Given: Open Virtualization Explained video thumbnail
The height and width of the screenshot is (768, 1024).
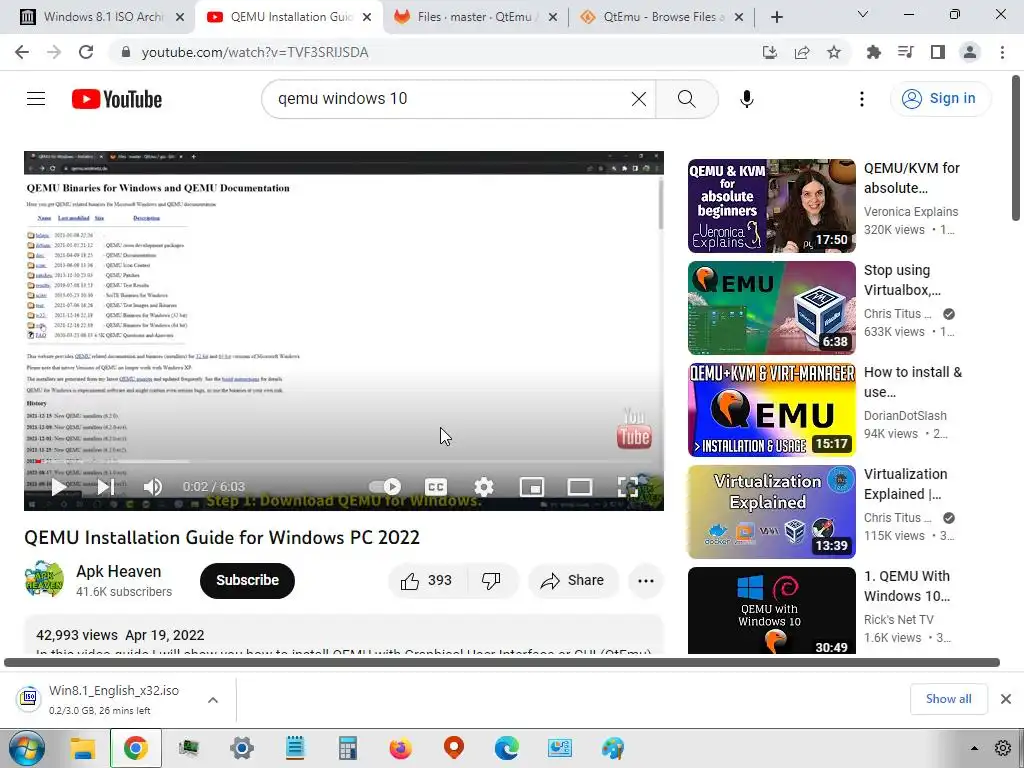Looking at the screenshot, I should 771,511.
